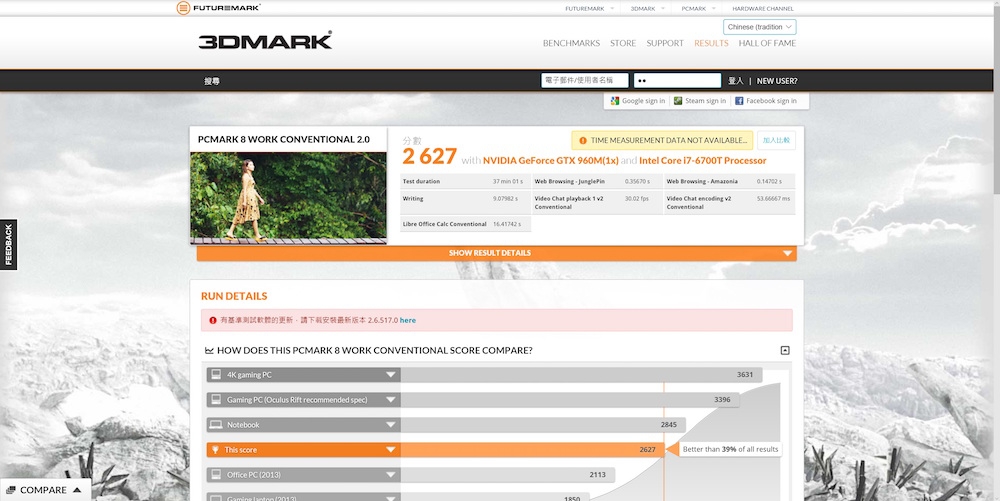The image size is (1000, 501).
Task: Collapse score comparison section with square icon
Action: tap(785, 351)
